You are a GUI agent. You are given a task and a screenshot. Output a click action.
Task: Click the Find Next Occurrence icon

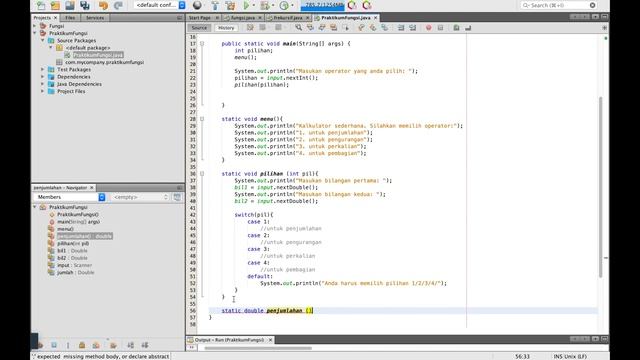click(322, 28)
